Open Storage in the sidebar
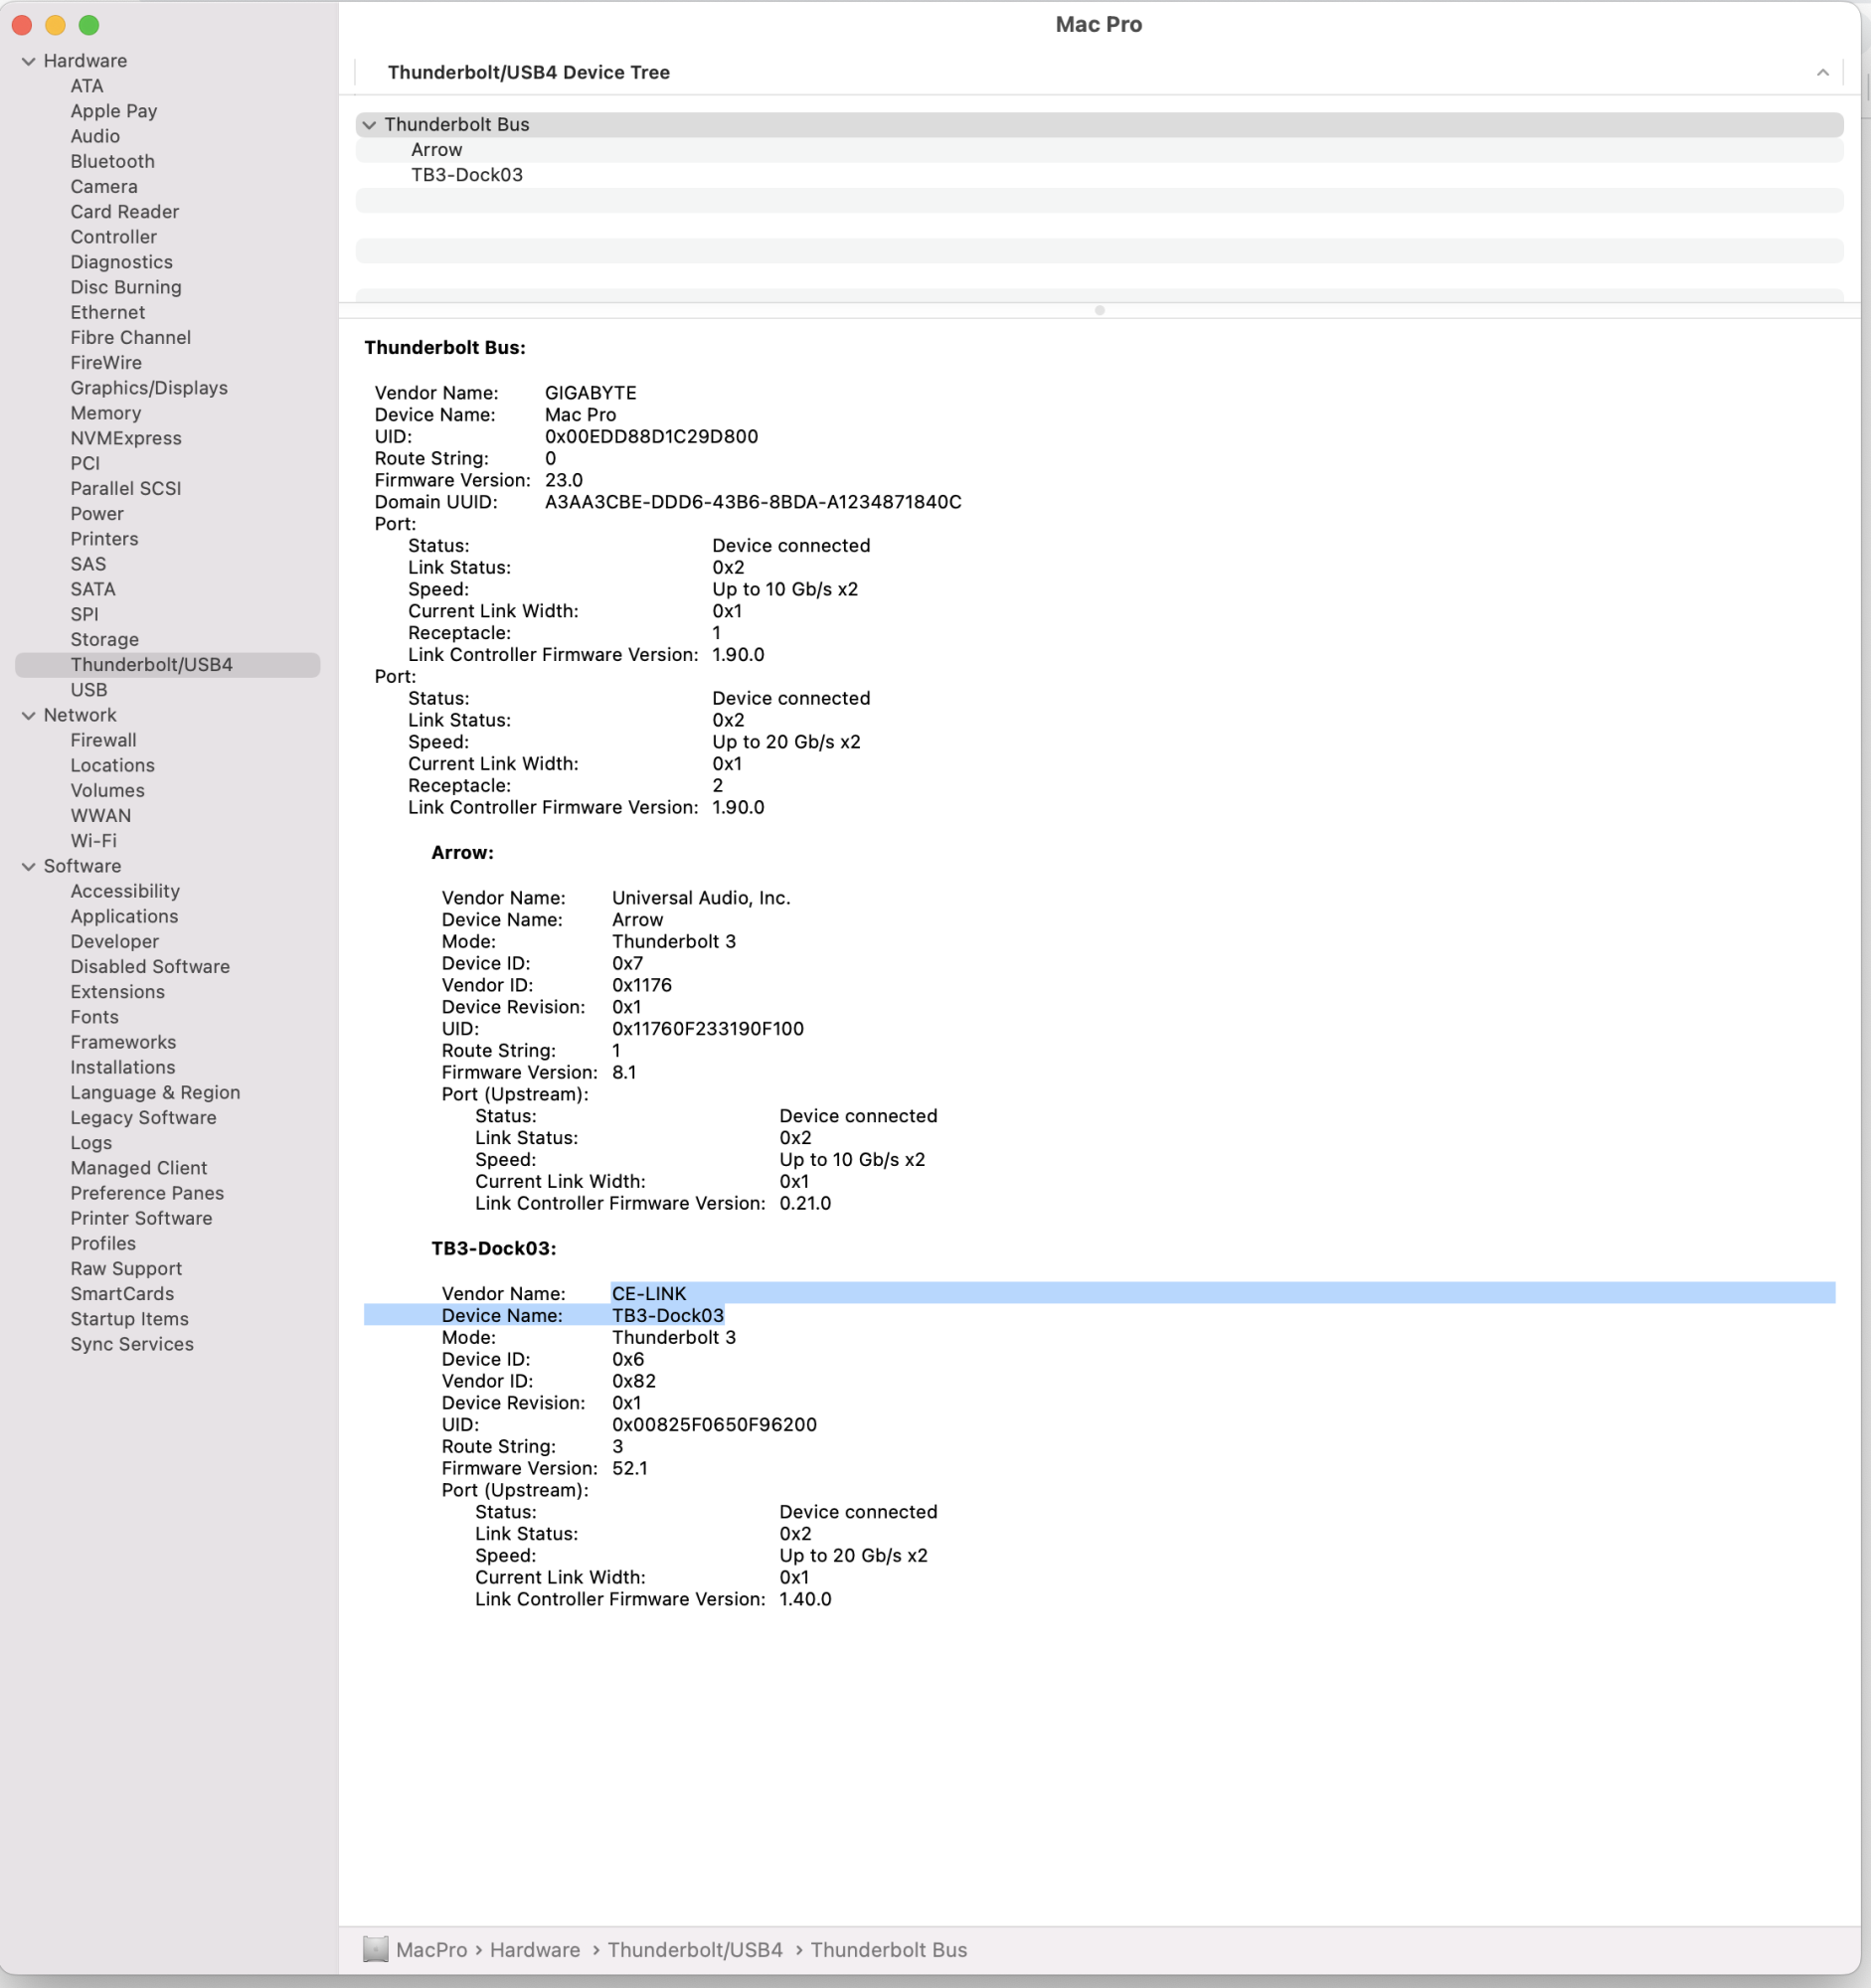The width and height of the screenshot is (1871, 1988). click(105, 639)
